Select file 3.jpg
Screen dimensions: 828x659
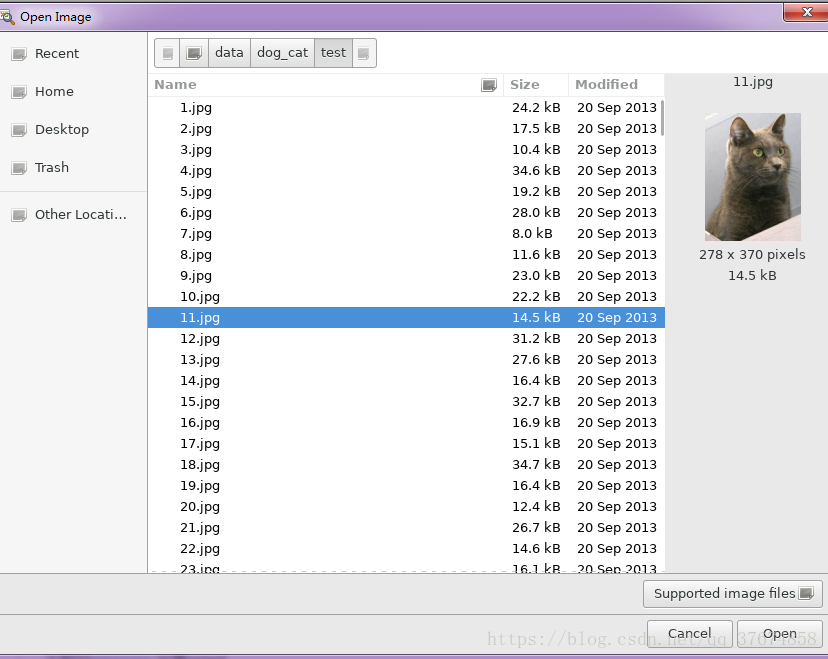[406, 150]
